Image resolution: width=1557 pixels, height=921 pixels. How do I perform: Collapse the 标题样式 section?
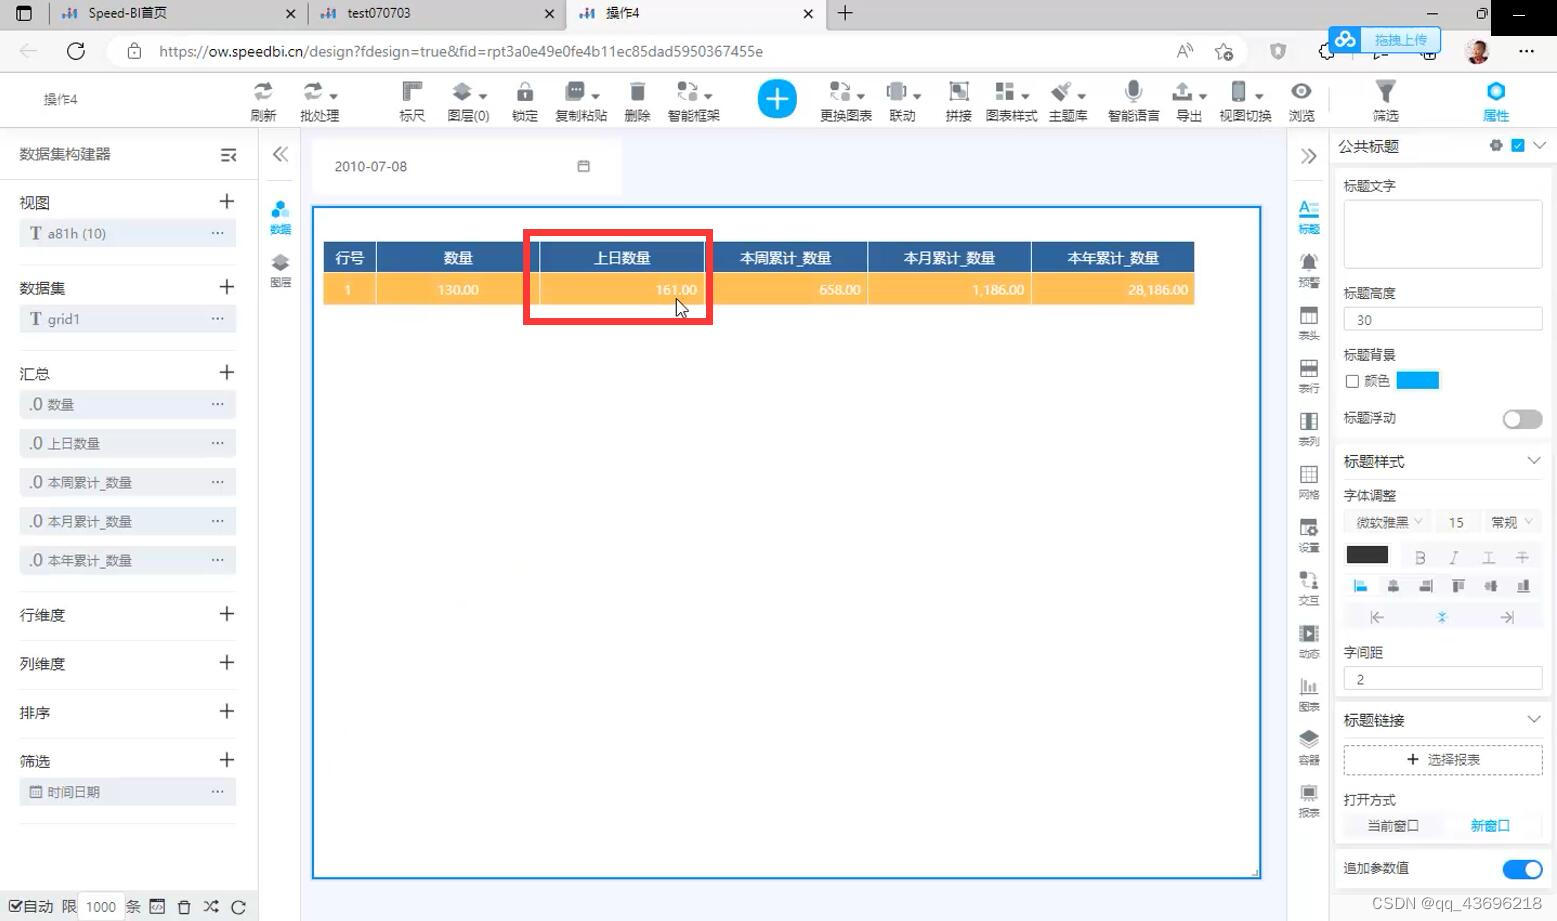[1533, 461]
